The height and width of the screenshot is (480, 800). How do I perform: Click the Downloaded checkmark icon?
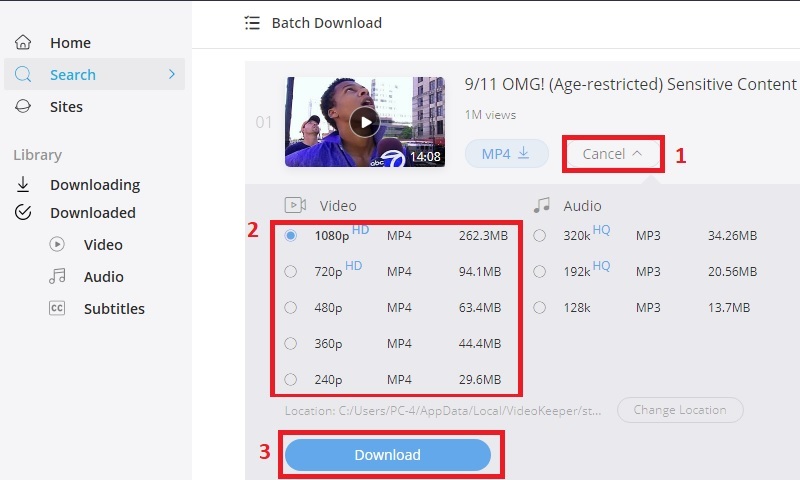pos(23,212)
